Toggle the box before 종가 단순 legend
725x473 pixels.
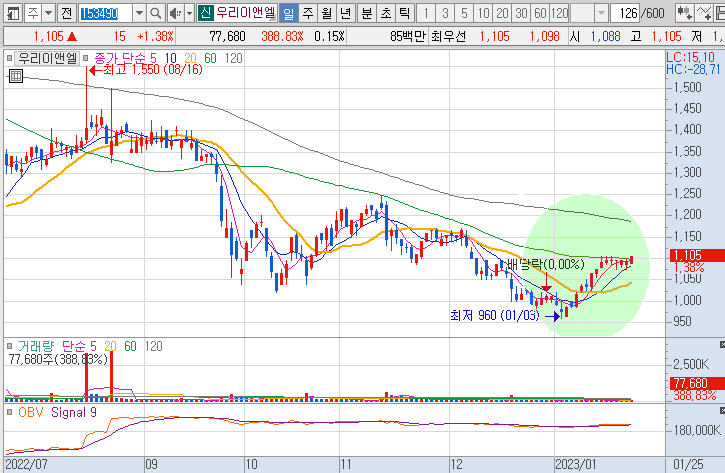click(x=86, y=58)
